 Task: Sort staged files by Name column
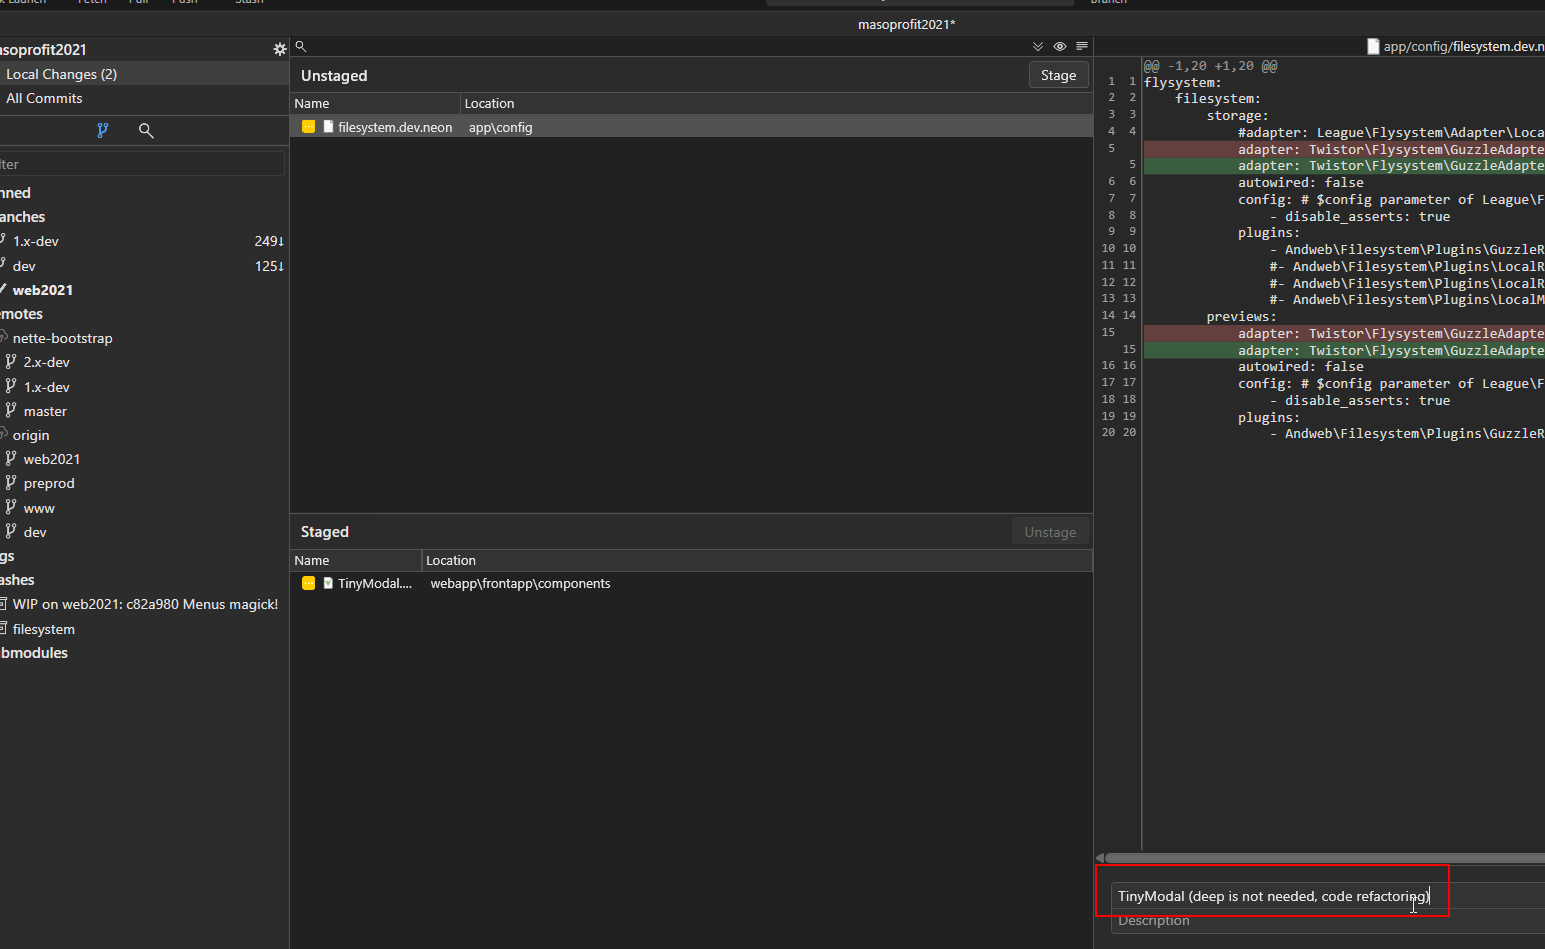click(x=356, y=560)
